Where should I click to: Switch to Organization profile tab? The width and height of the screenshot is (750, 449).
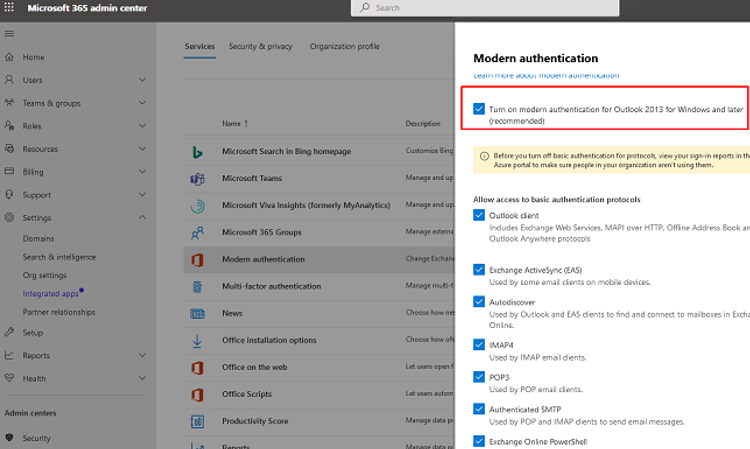click(x=344, y=46)
